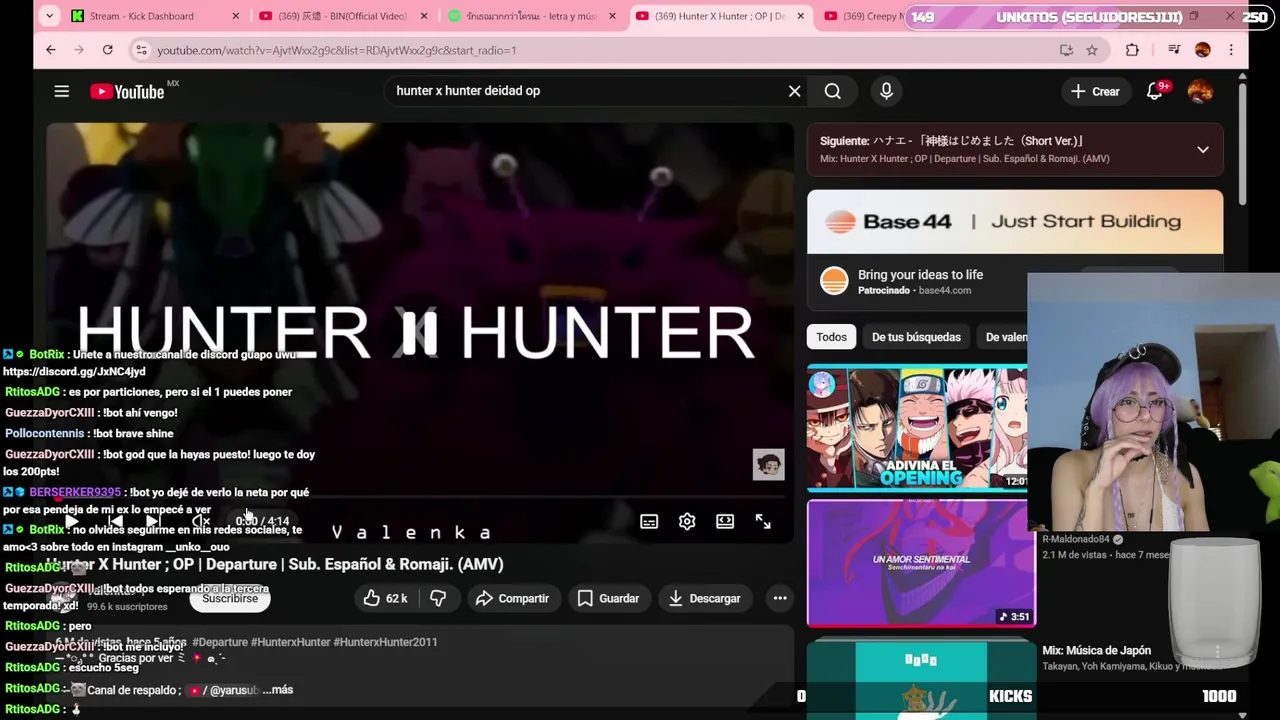Image resolution: width=1280 pixels, height=720 pixels.
Task: Share video using Compartir button
Action: tap(513, 598)
